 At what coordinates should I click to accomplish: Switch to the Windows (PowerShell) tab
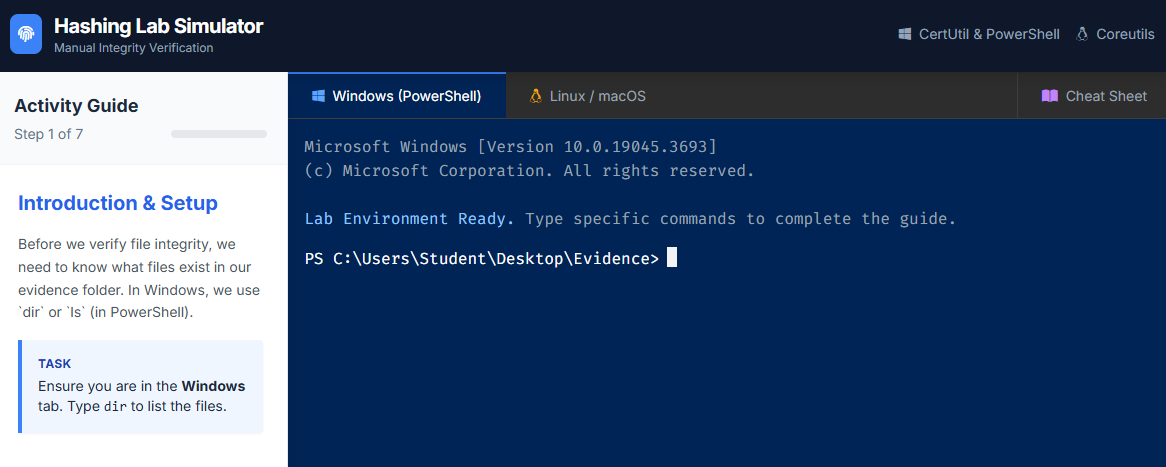point(397,96)
